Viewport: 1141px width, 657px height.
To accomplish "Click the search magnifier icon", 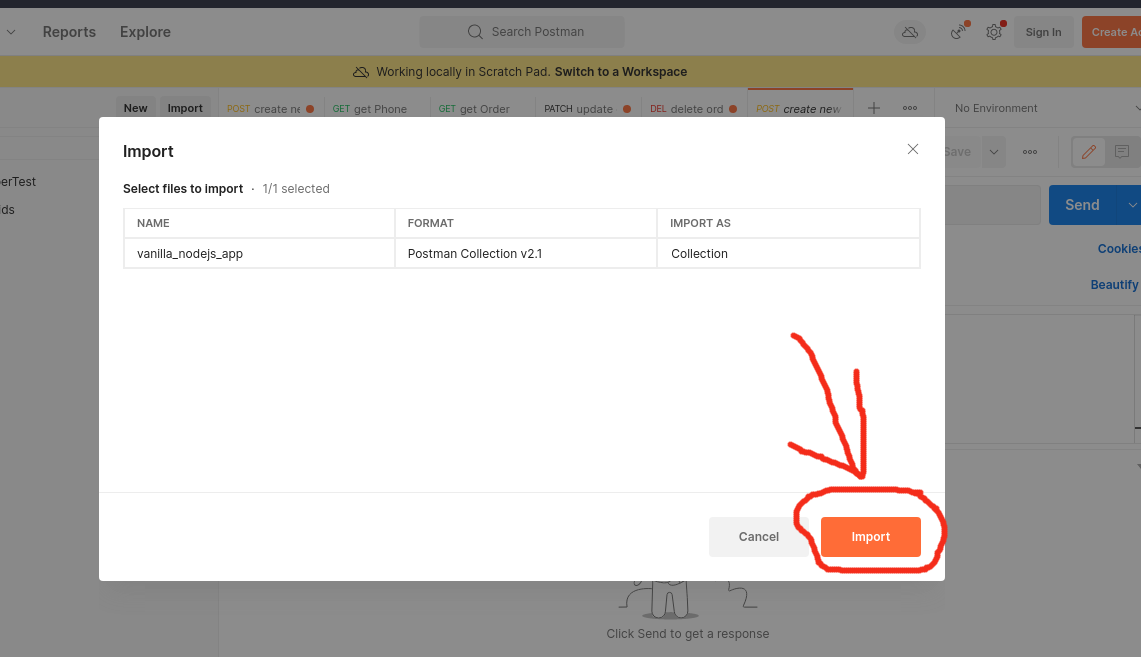I will tap(475, 32).
